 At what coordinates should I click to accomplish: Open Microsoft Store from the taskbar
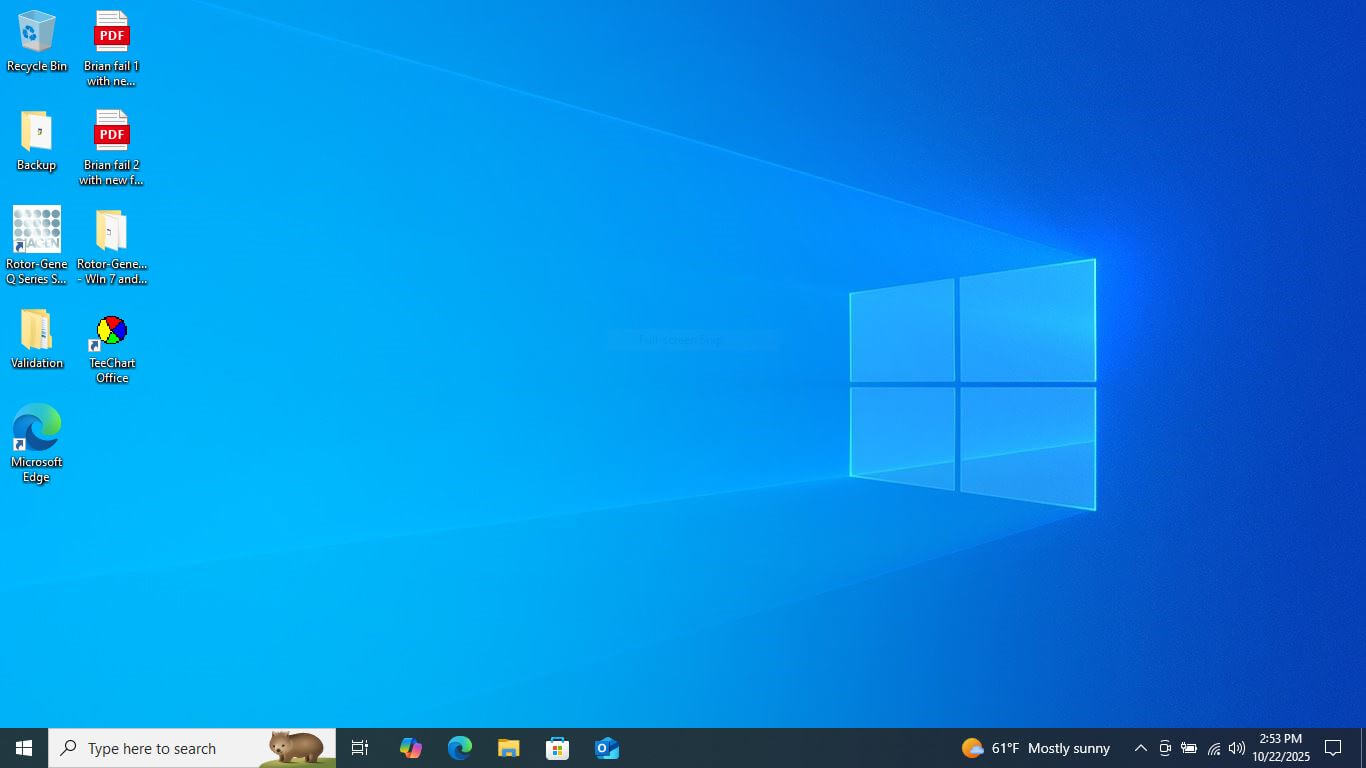[558, 748]
